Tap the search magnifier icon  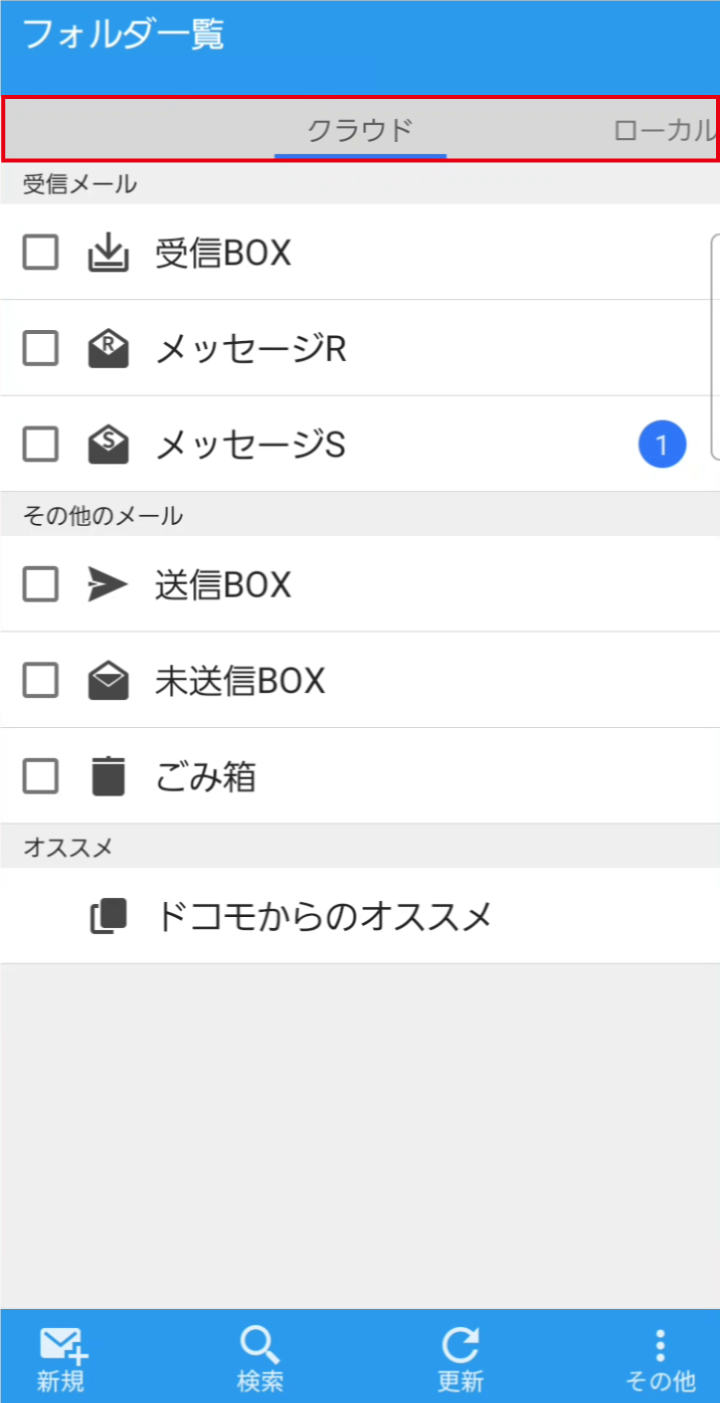click(x=260, y=1347)
